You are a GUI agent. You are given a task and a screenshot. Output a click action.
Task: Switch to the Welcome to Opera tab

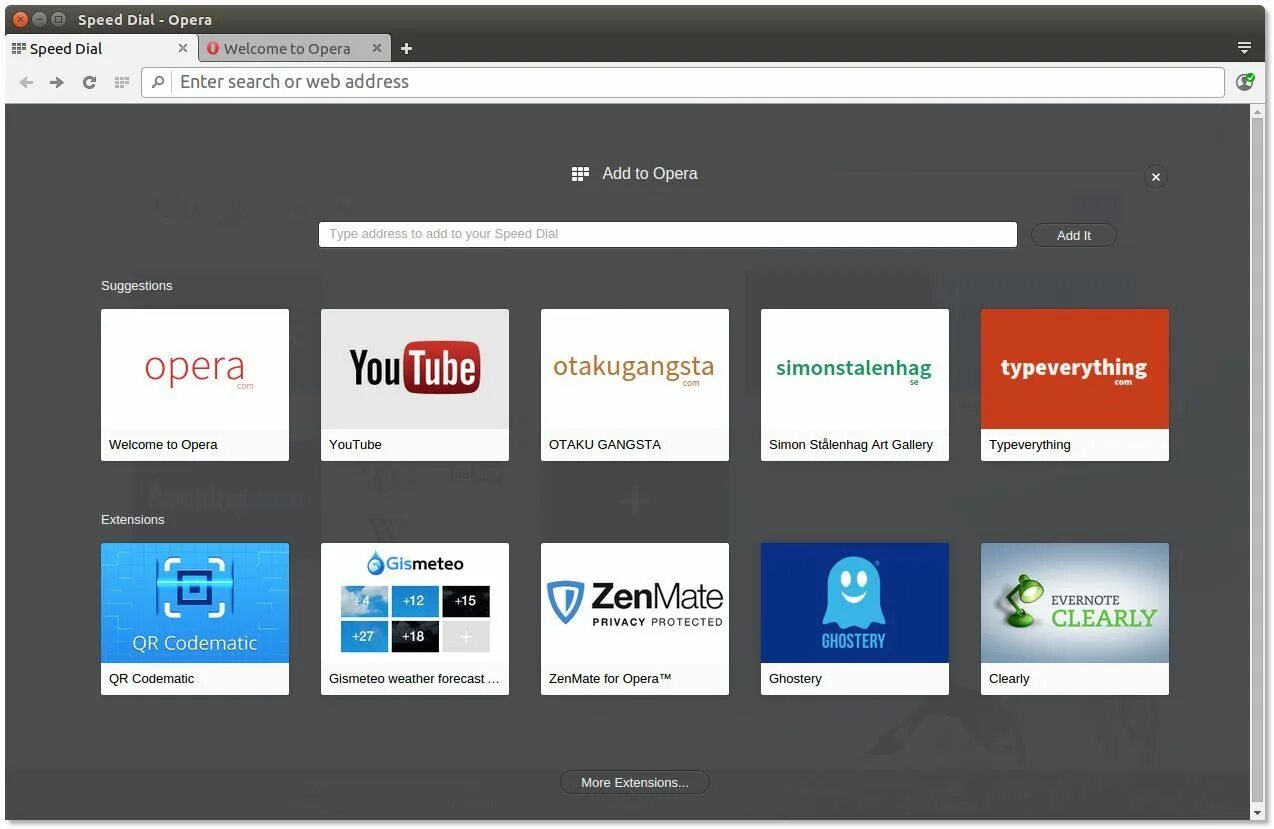293,48
